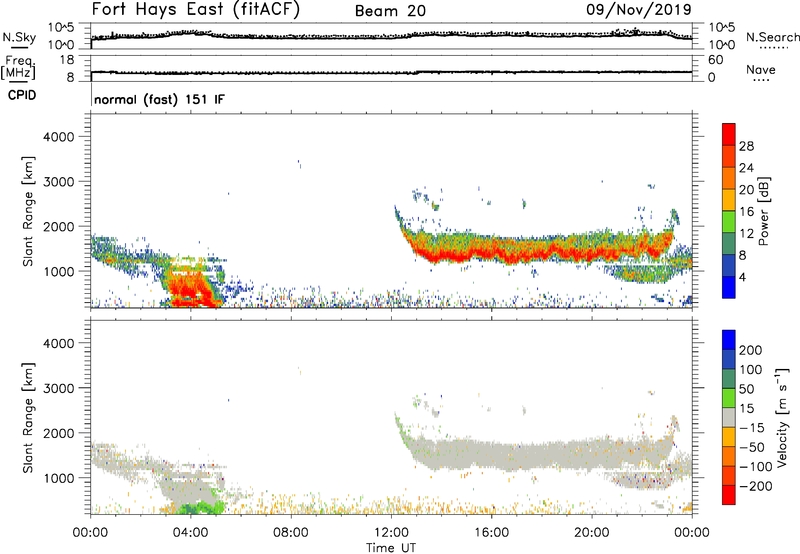Click '1000' tick in the Power panel
This screenshot has height=554, width=800.
tap(59, 271)
